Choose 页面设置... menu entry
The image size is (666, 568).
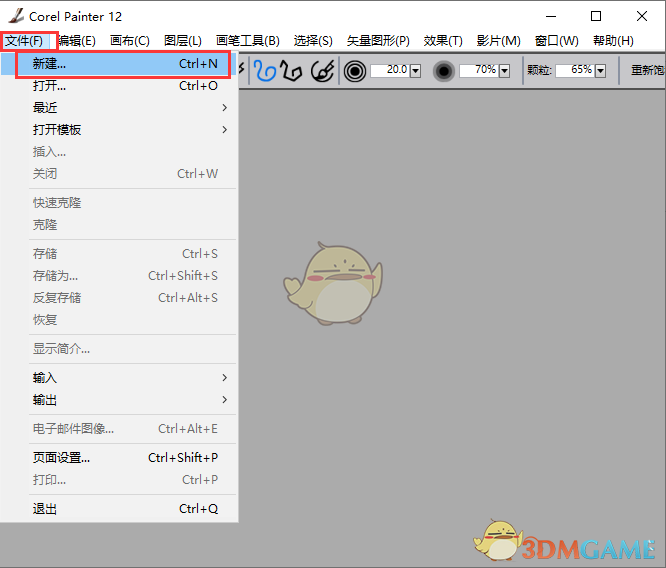[x=119, y=458]
